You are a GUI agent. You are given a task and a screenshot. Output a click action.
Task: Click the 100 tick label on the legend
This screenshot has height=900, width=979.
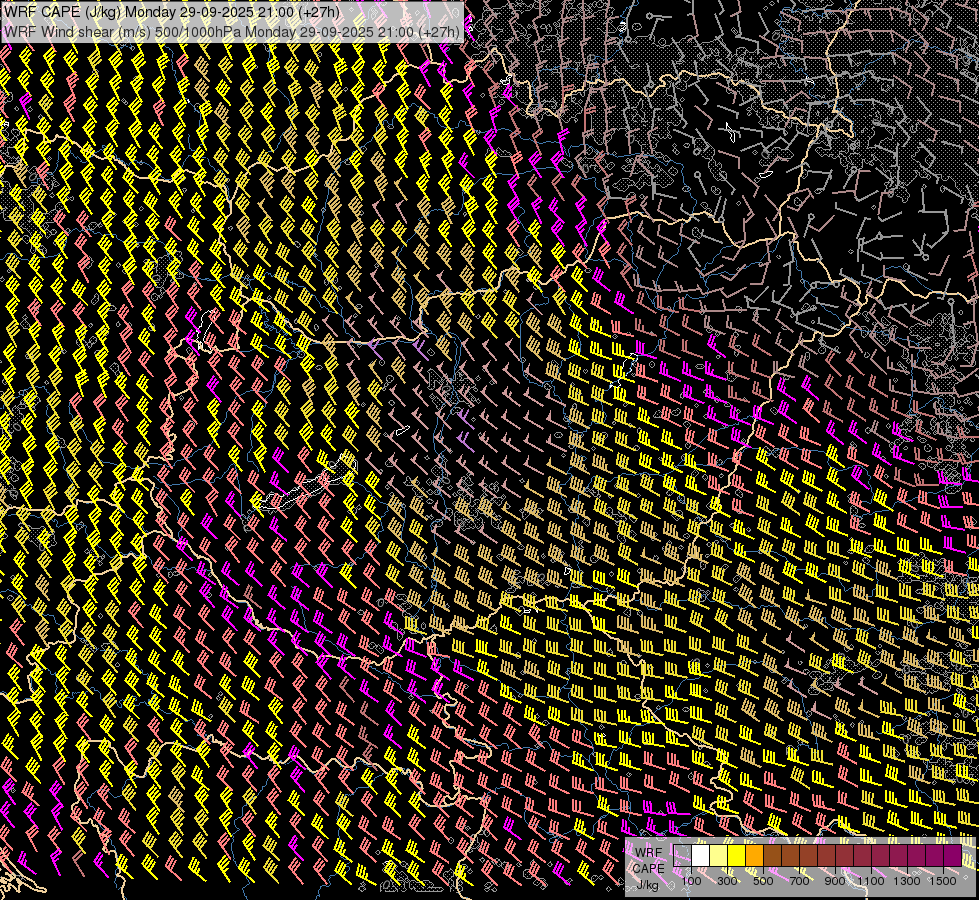[x=691, y=881]
